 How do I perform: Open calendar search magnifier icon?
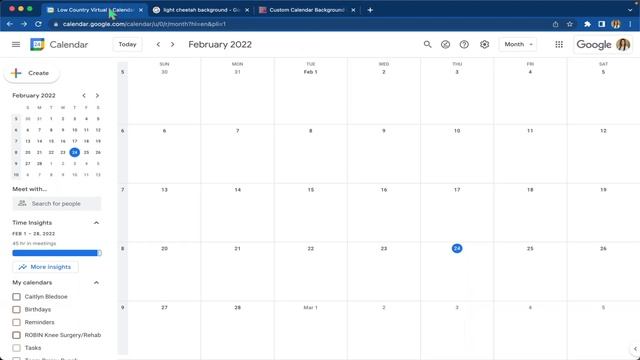click(x=427, y=44)
